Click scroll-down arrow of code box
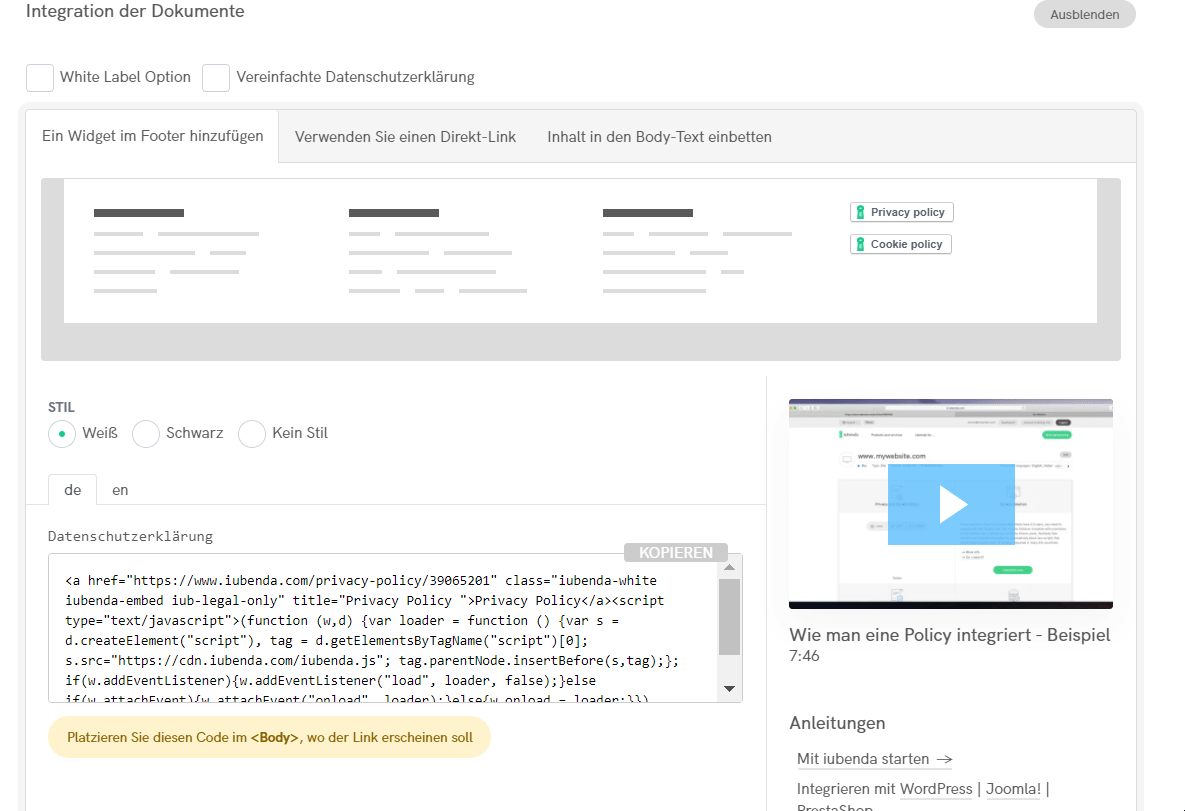The image size is (1185, 811). tap(729, 689)
